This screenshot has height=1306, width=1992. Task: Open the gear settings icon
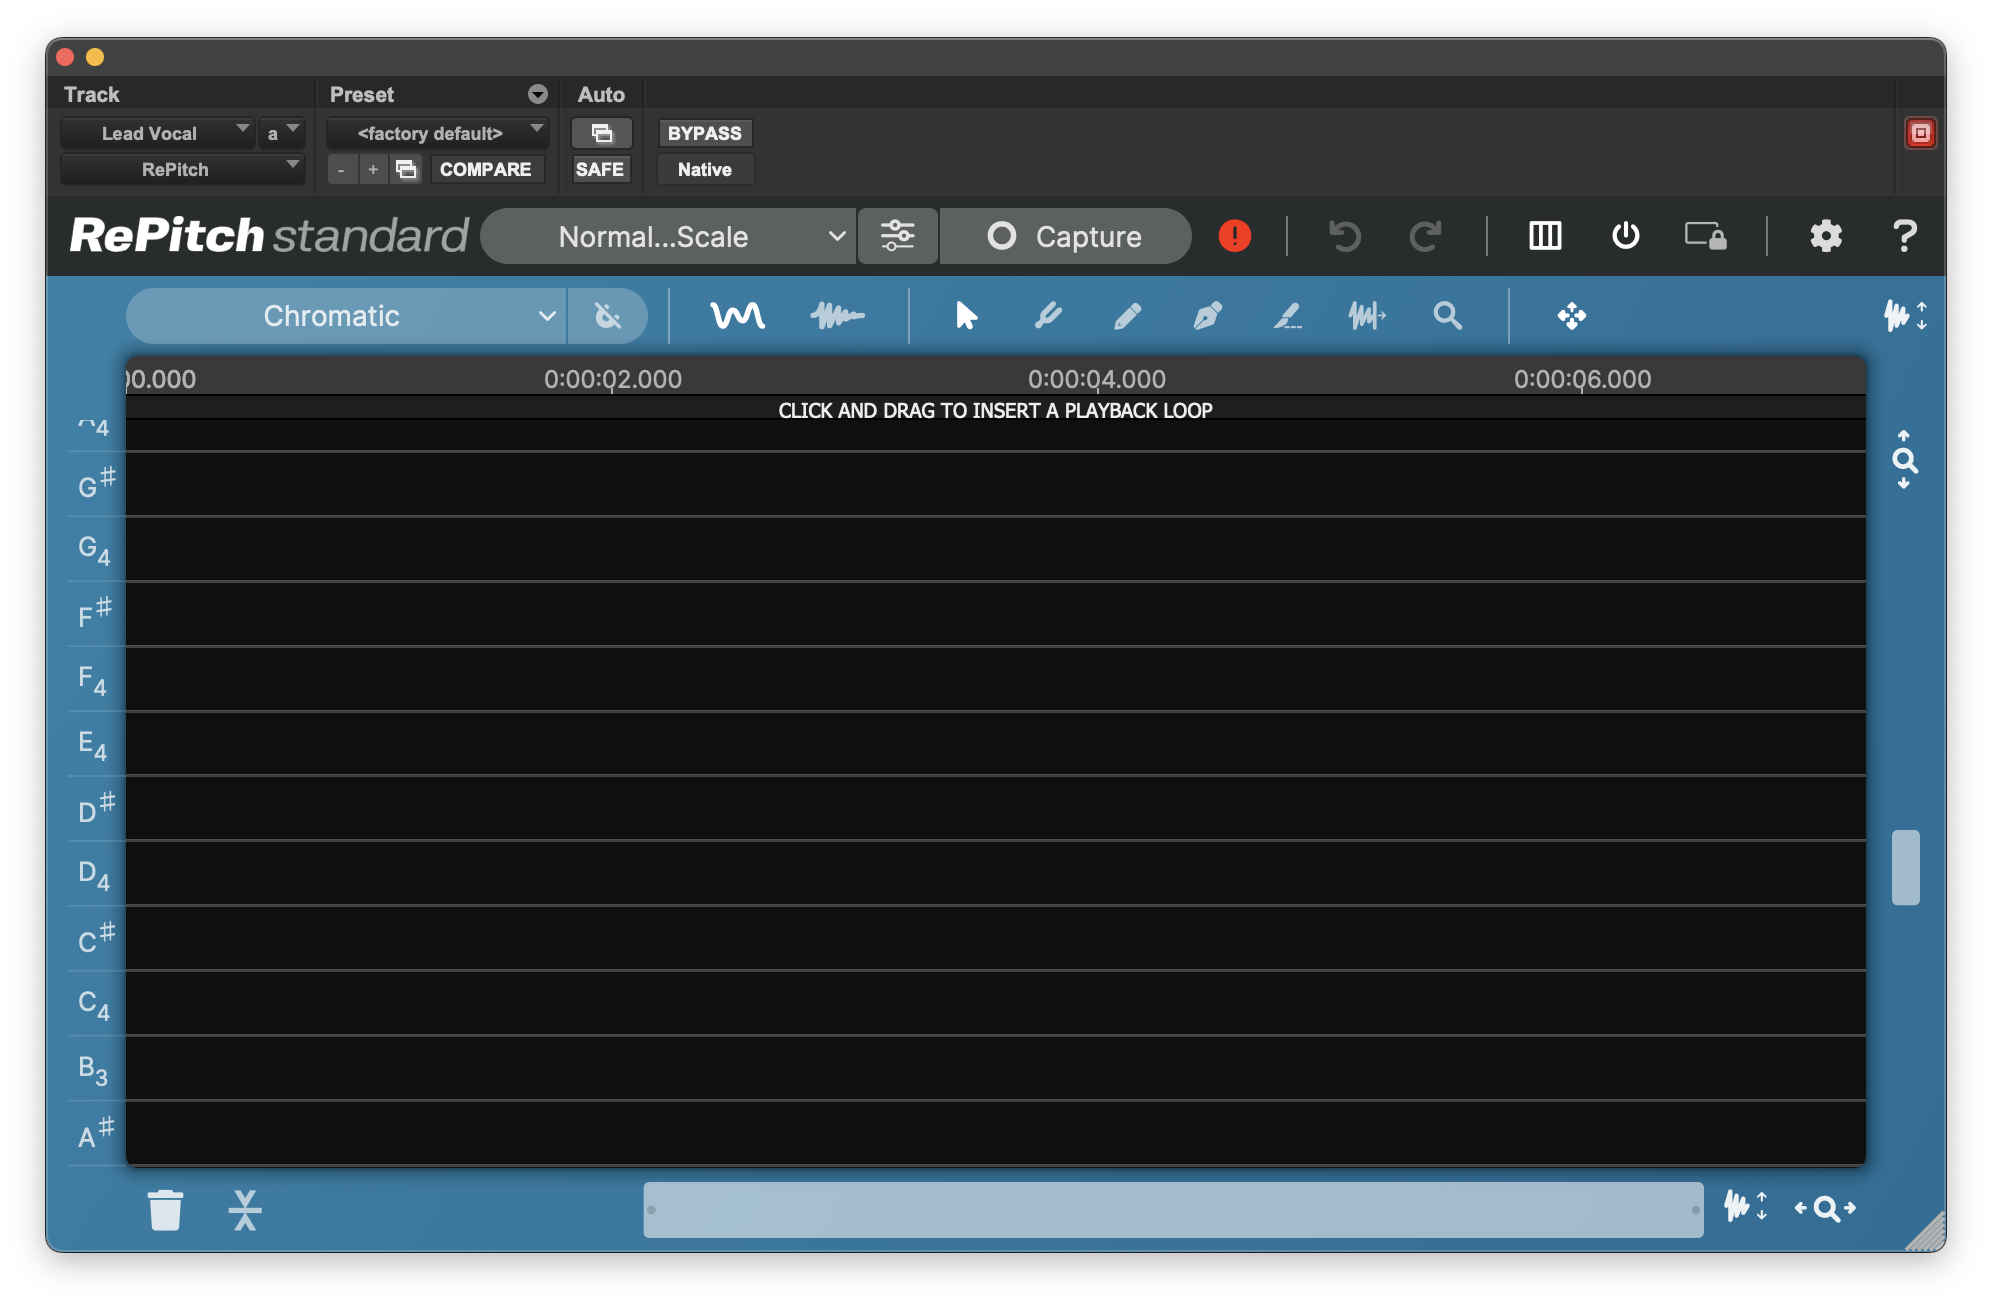click(x=1825, y=236)
